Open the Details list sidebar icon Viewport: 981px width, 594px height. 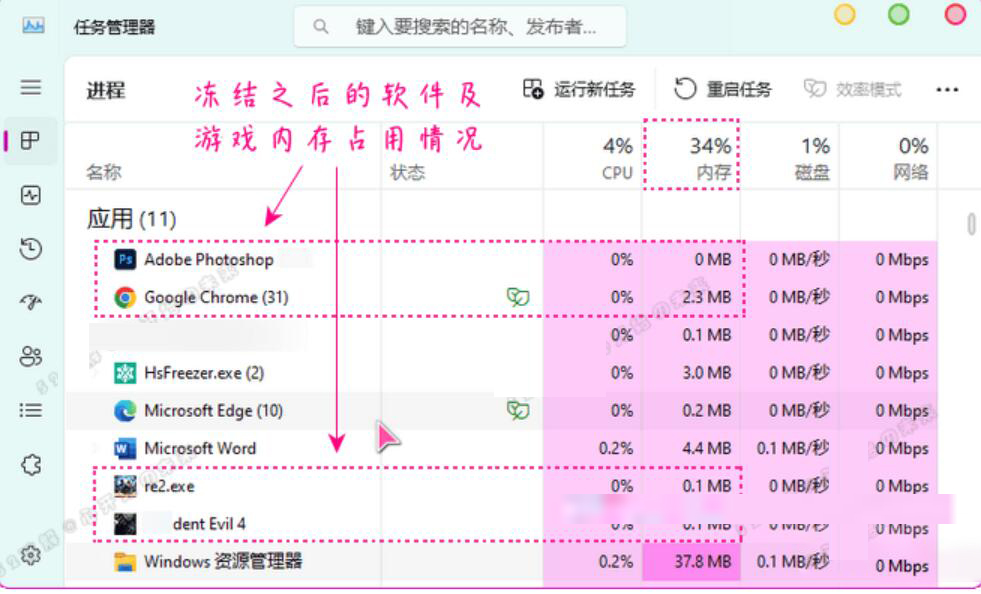point(31,410)
